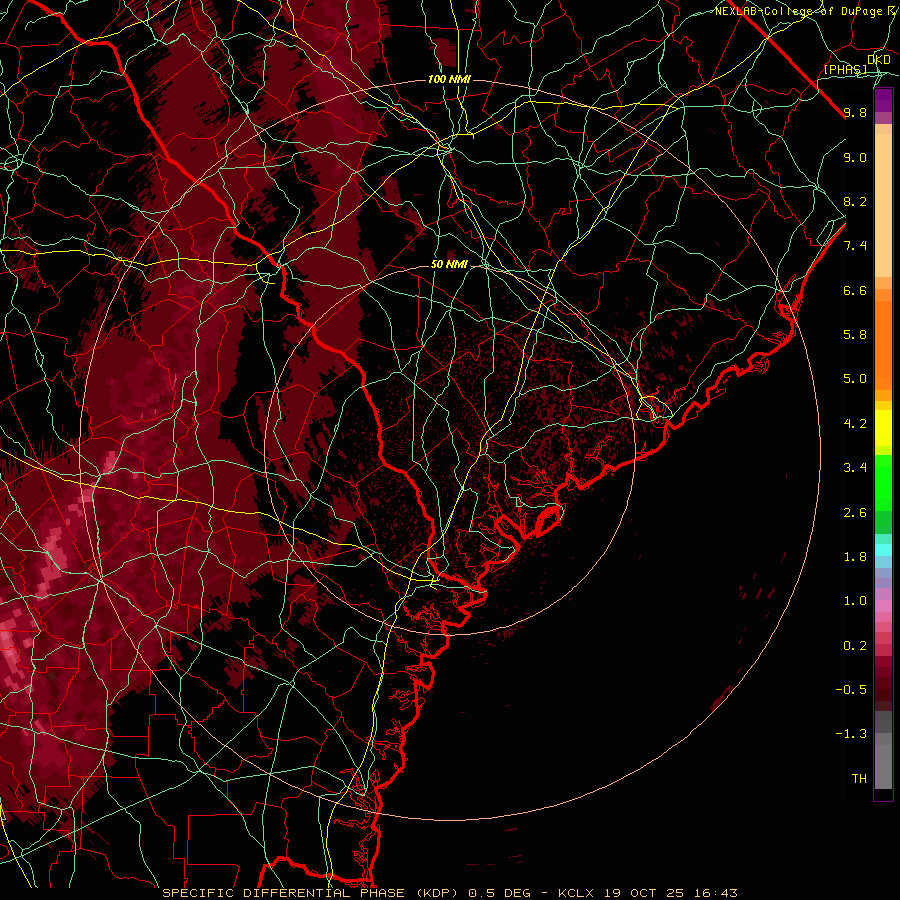Click the purple swatch atop the color scale
900x900 pixels.
tap(883, 100)
